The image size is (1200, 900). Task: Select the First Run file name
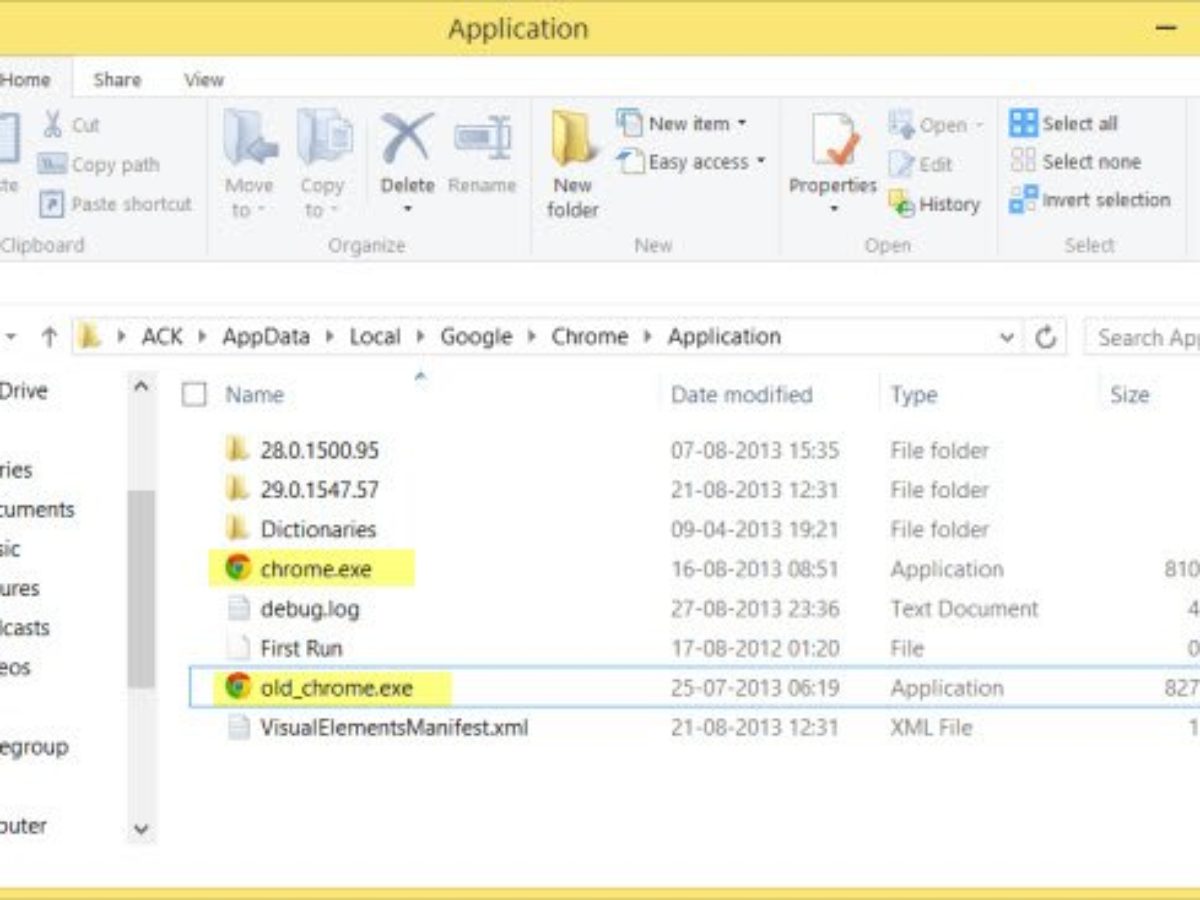[x=301, y=648]
